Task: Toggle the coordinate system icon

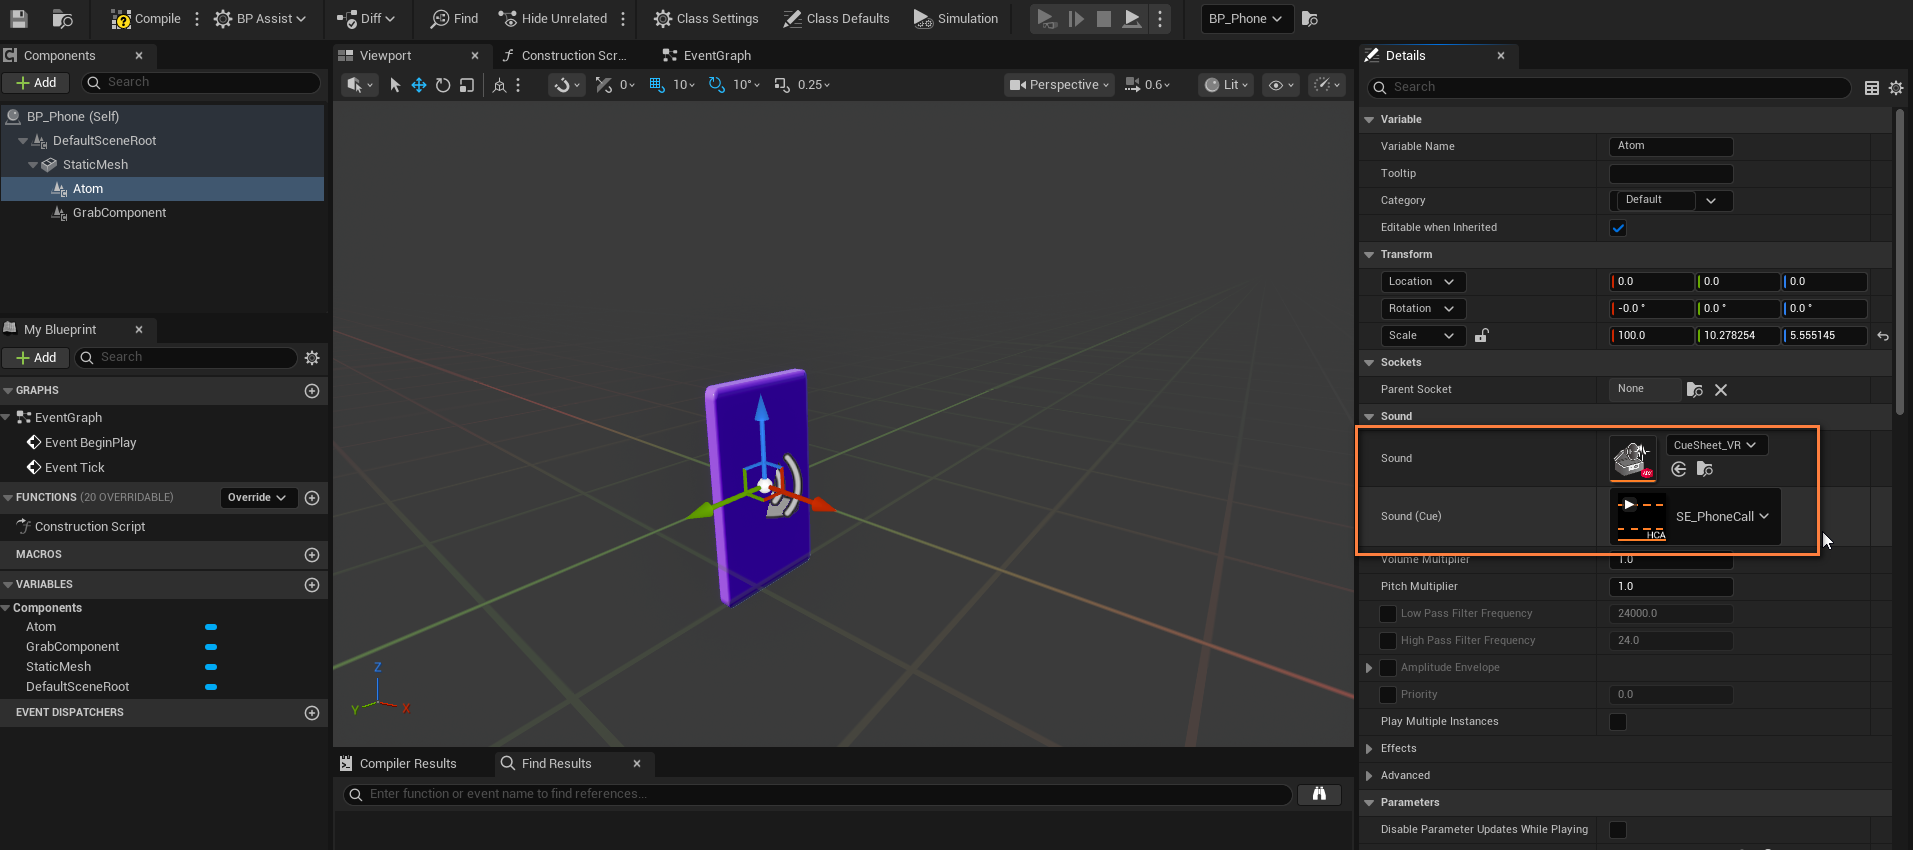Action: coord(499,85)
